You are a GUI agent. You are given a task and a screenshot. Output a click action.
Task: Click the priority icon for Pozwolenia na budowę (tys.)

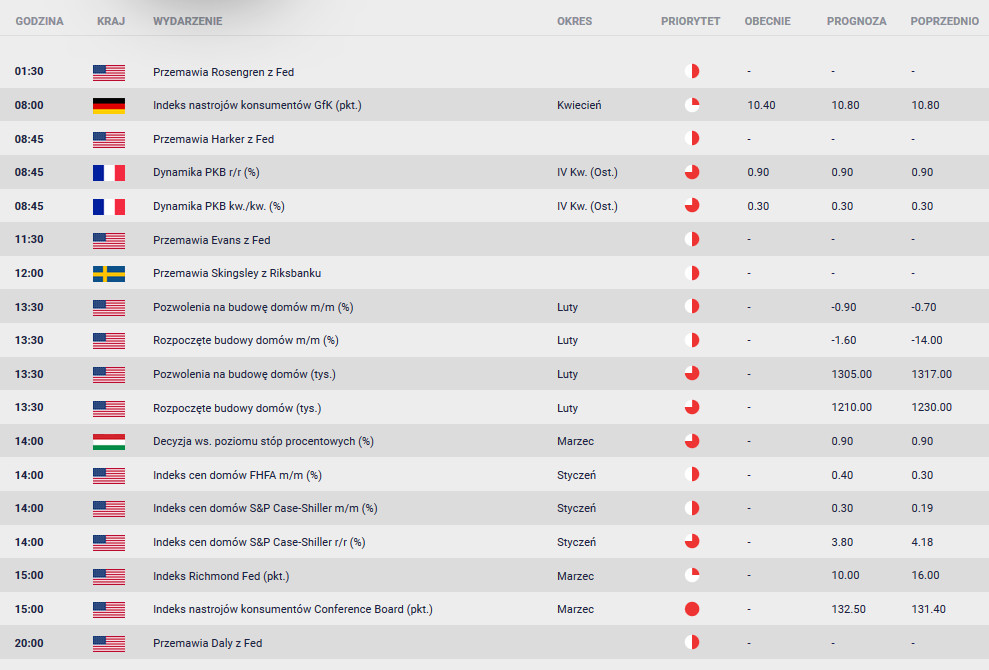click(x=692, y=373)
